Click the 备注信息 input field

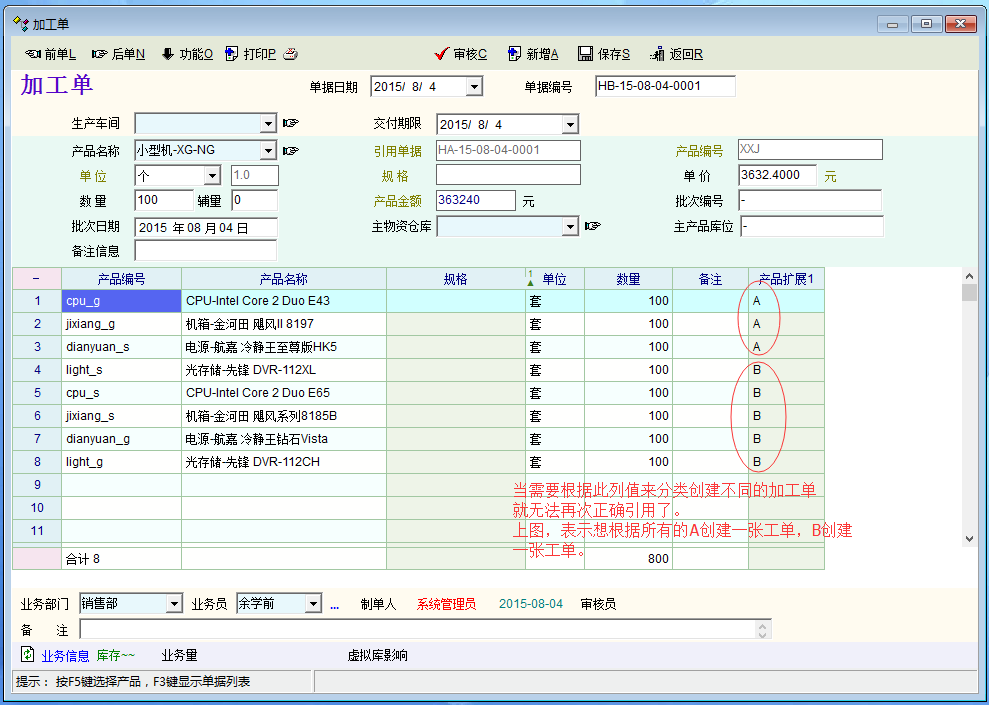coord(205,251)
